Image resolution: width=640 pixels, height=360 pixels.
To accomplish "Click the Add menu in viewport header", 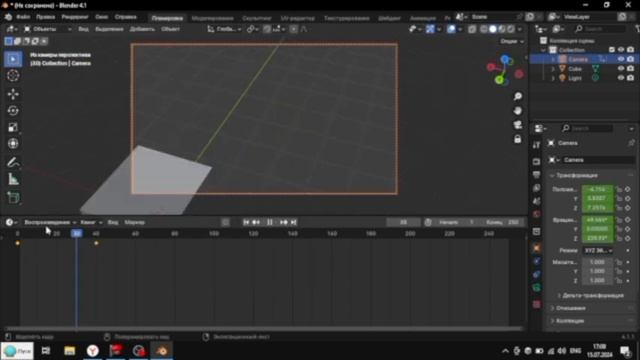I will (142, 29).
